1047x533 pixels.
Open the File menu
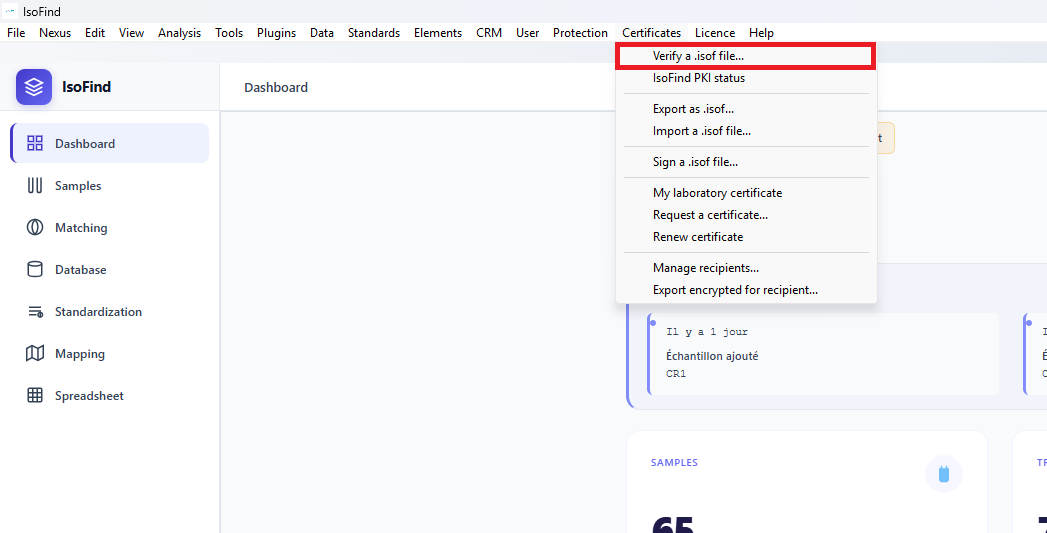(16, 33)
